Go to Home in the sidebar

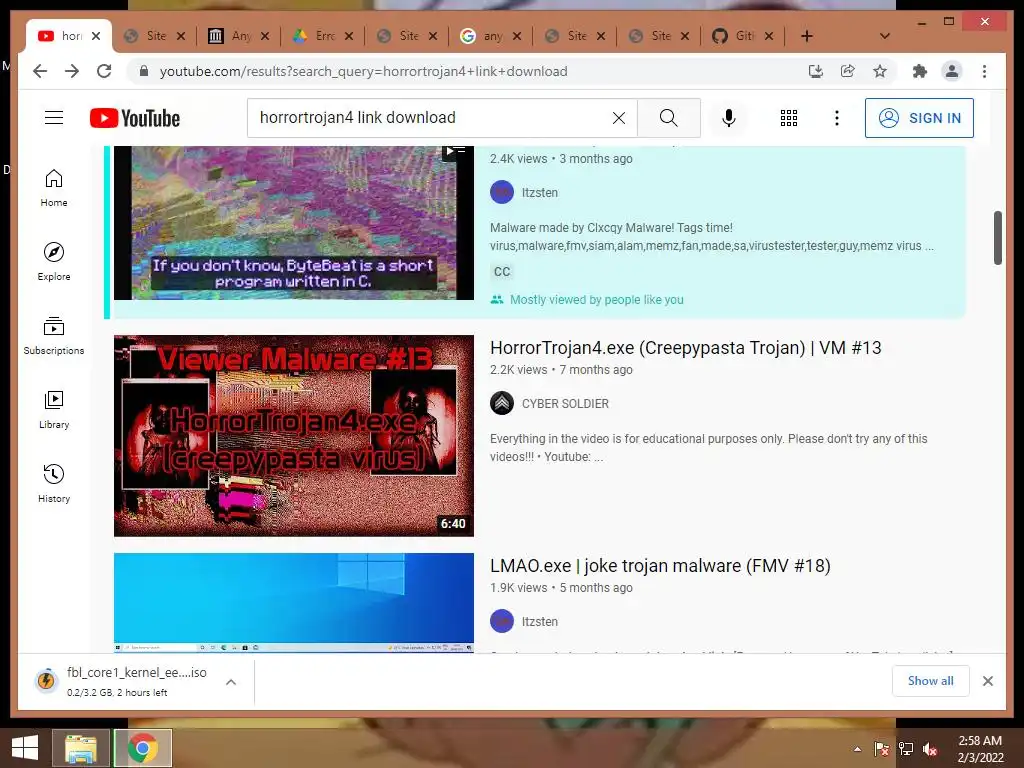point(54,188)
